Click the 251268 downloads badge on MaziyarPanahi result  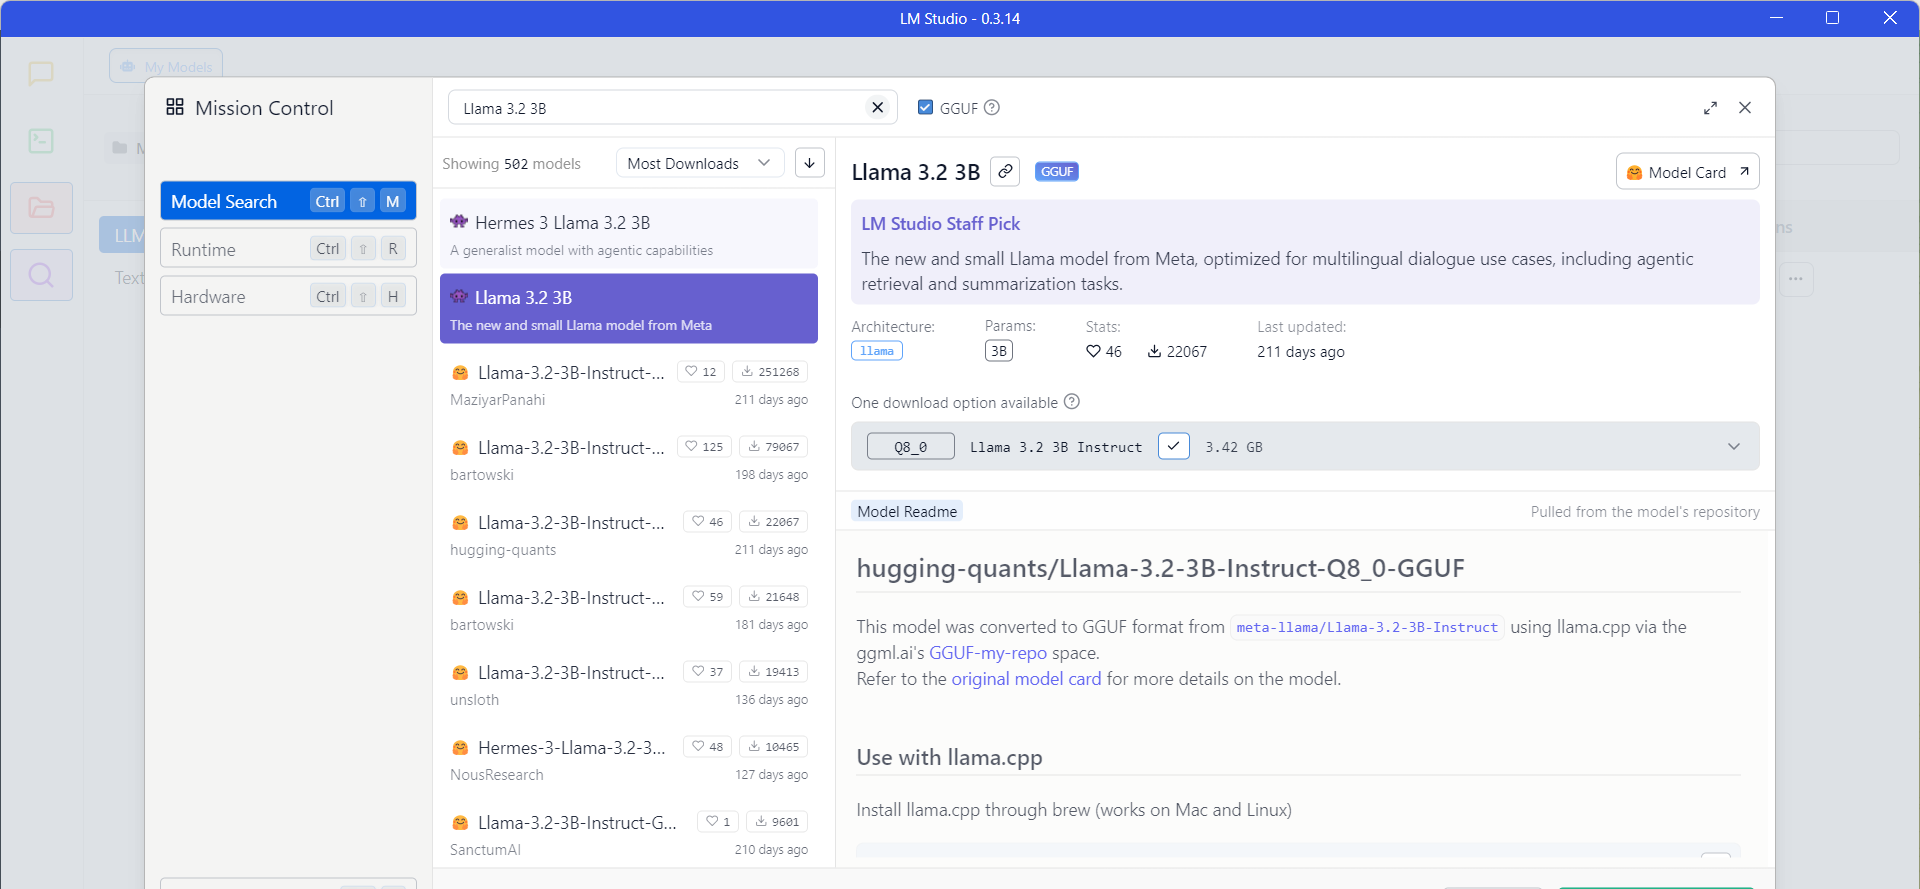click(770, 372)
